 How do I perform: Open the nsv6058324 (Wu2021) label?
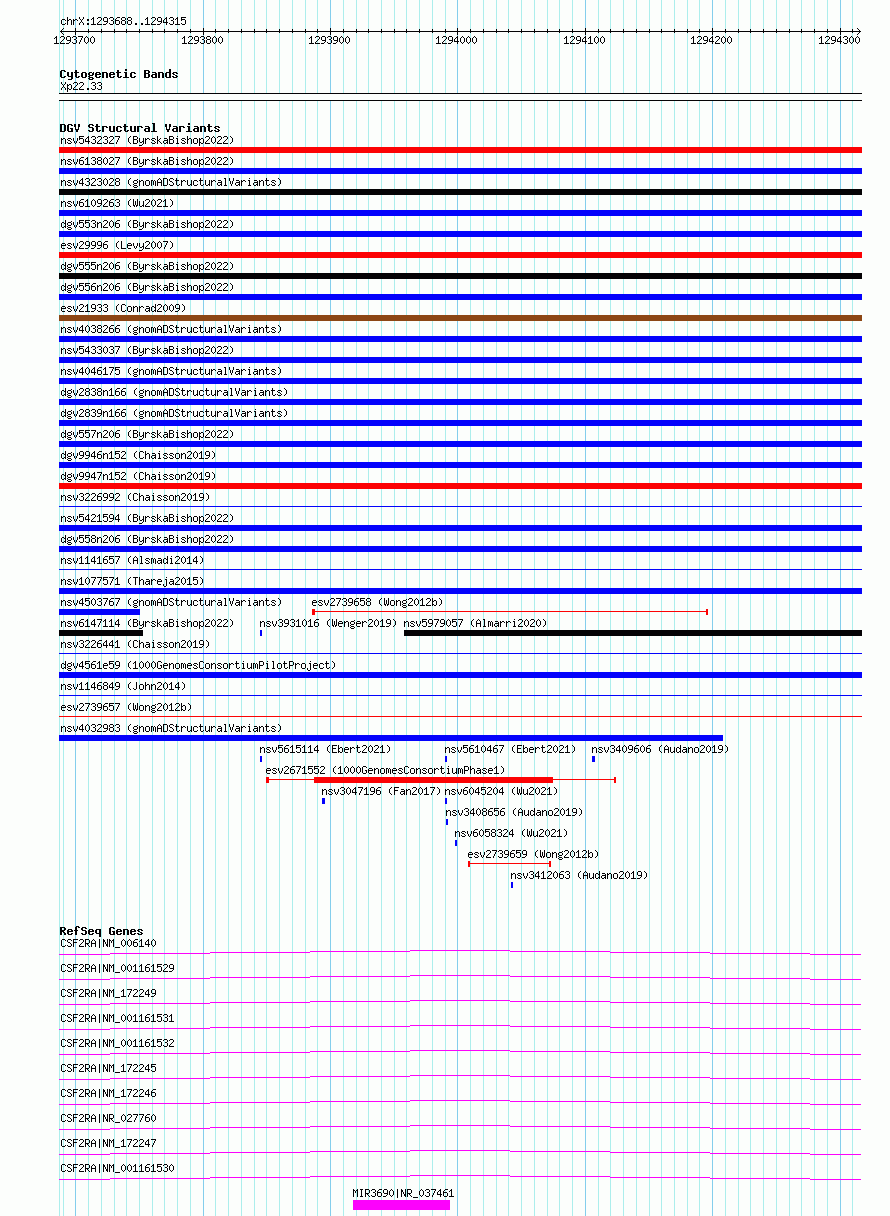[512, 833]
